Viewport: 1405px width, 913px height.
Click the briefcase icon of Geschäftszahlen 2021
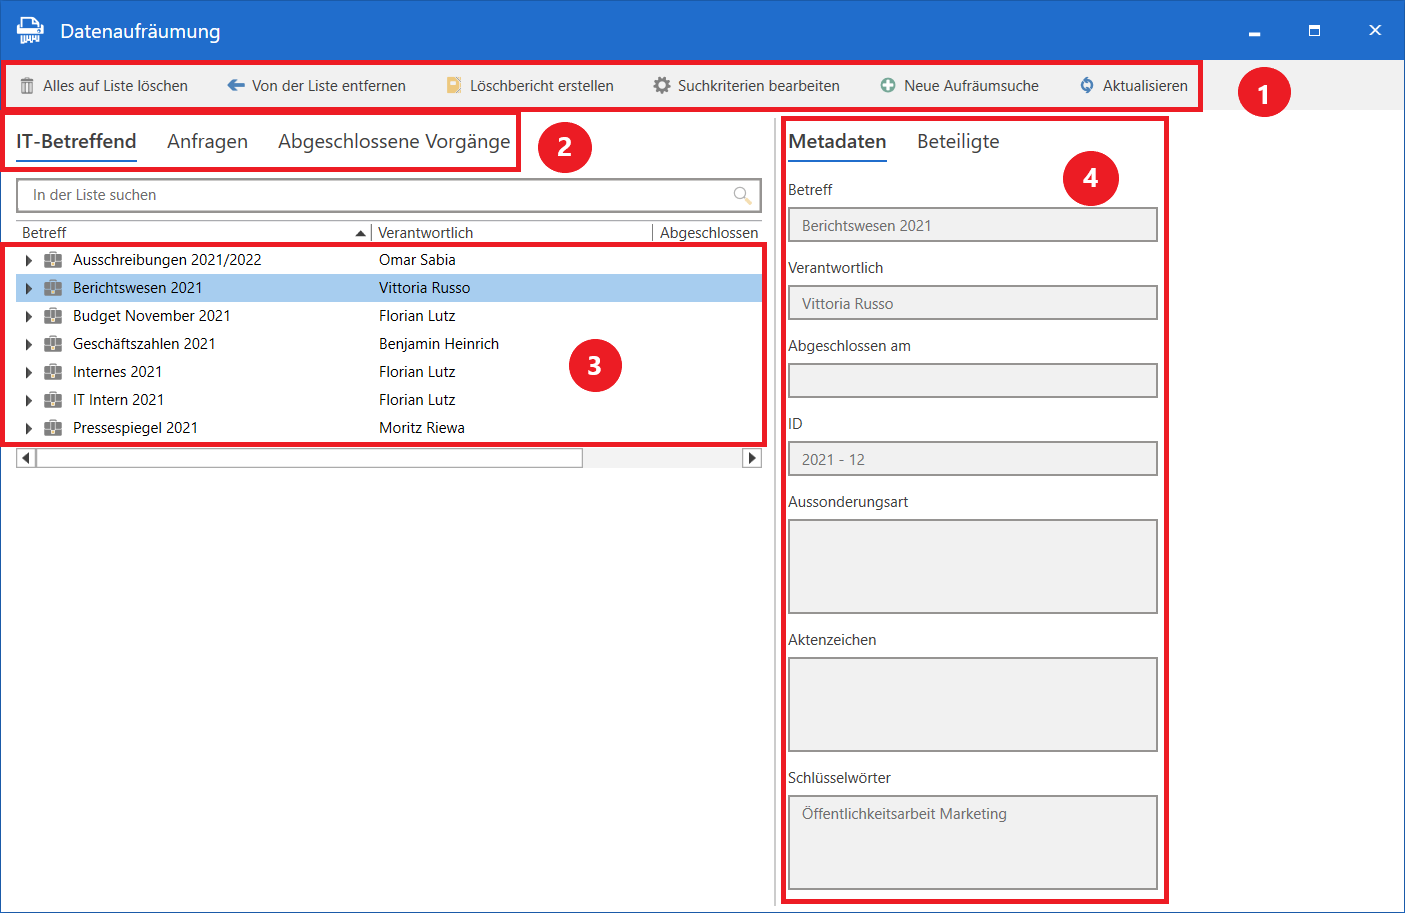(x=53, y=344)
